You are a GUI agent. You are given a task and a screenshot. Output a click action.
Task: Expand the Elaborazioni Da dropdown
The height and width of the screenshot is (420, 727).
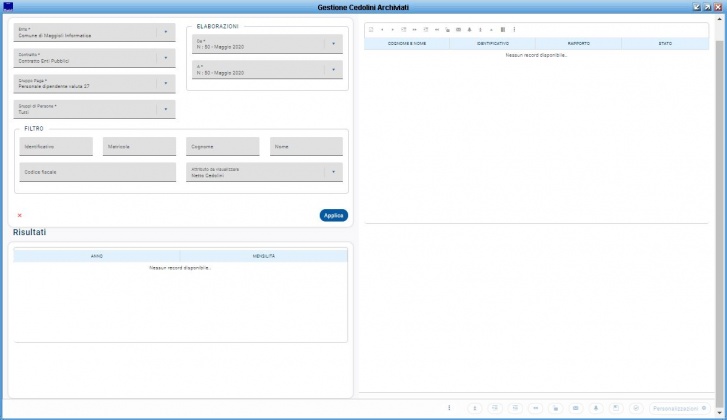click(268, 44)
